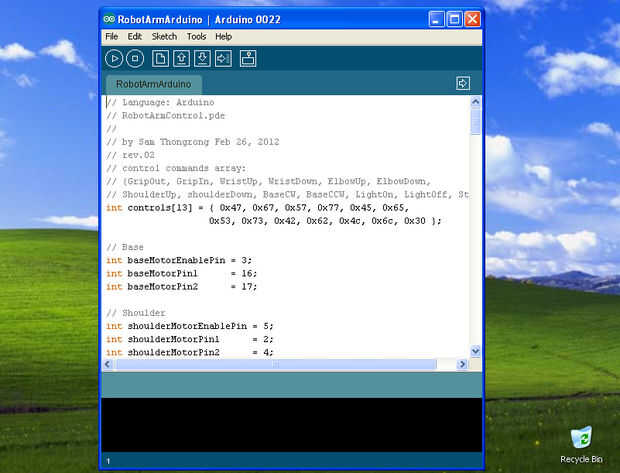Minimize the Arduino window
Viewport: 620px width, 473px height.
(436, 19)
